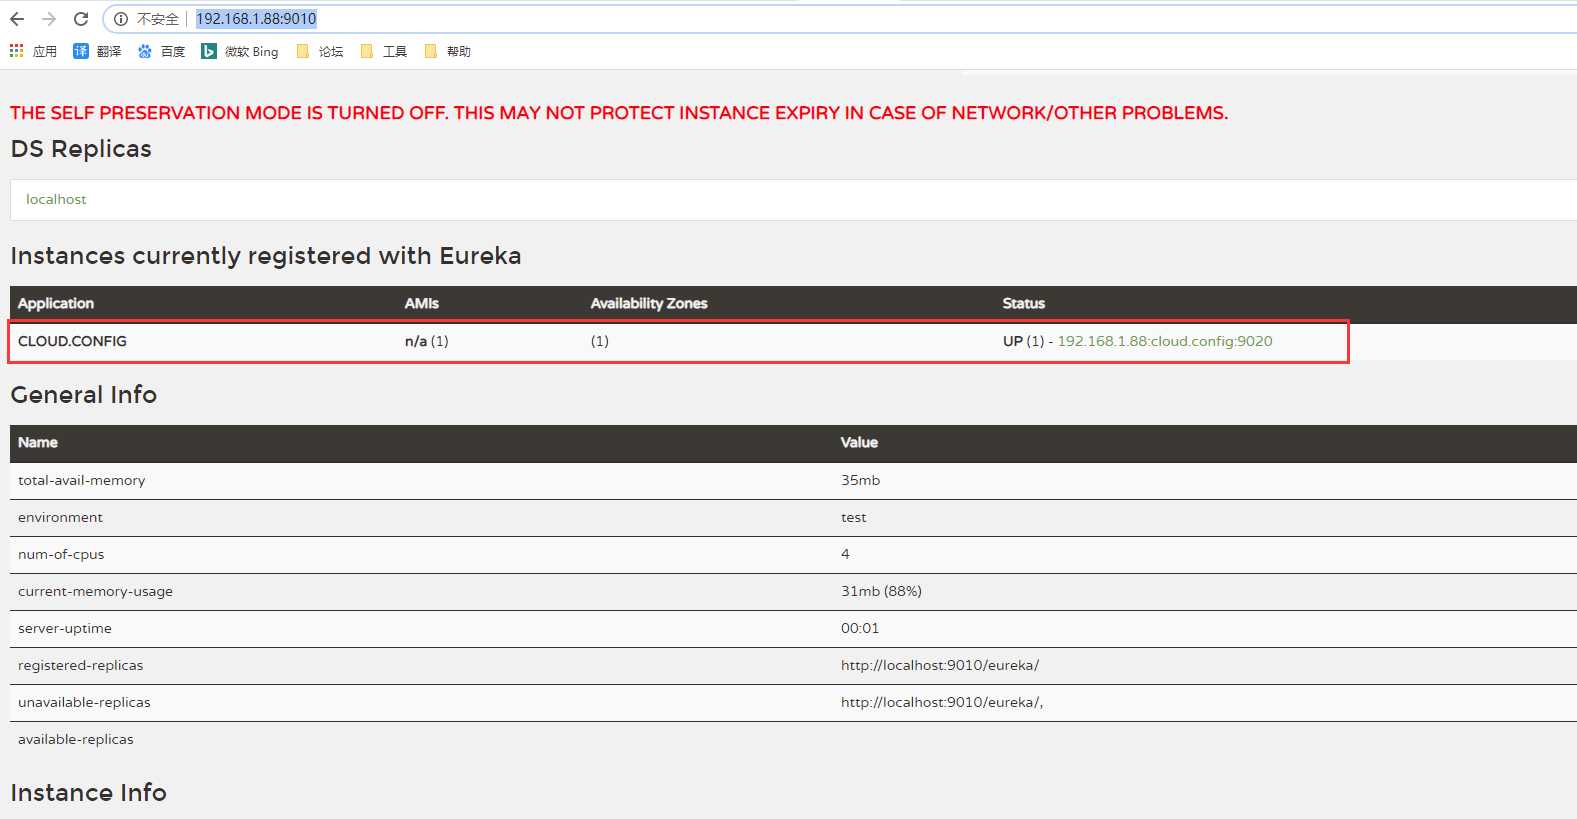Select the Application column header

pyautogui.click(x=56, y=303)
